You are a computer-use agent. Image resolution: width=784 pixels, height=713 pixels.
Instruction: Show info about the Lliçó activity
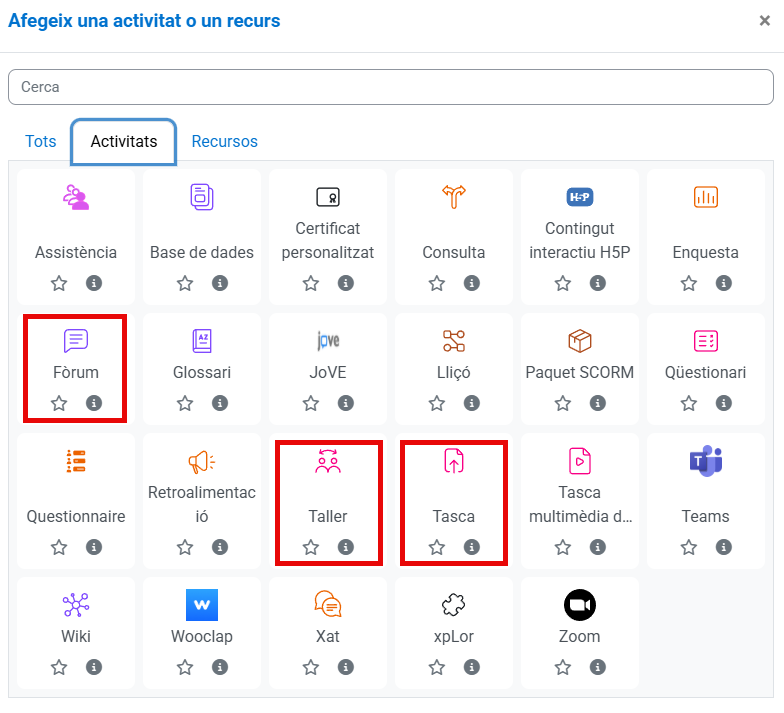click(x=471, y=404)
